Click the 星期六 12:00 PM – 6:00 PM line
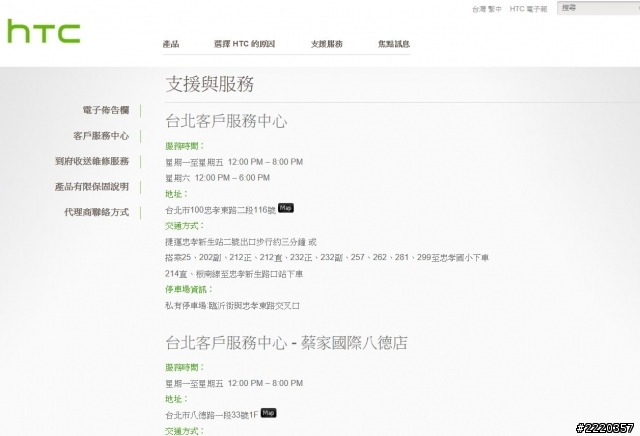Viewport: 640px width, 436px height. pyautogui.click(x=218, y=178)
